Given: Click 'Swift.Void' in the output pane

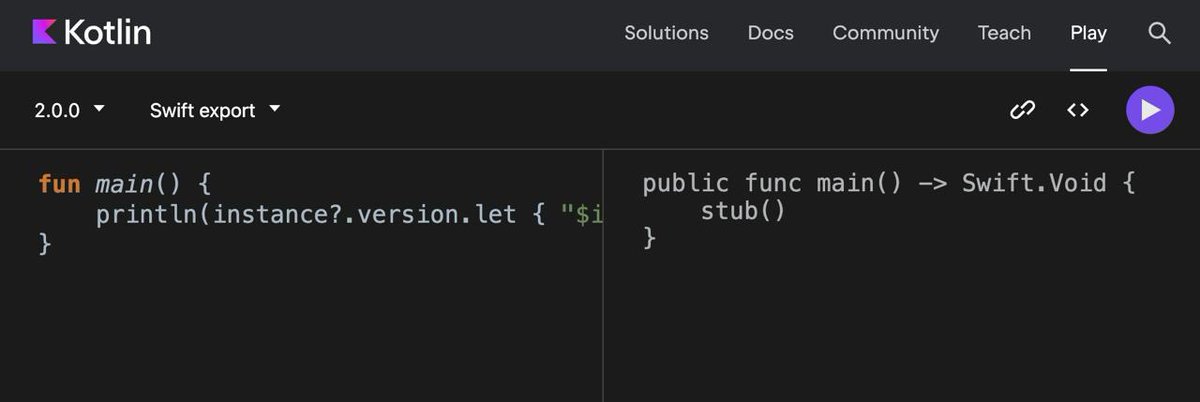Looking at the screenshot, I should click(x=1034, y=184).
